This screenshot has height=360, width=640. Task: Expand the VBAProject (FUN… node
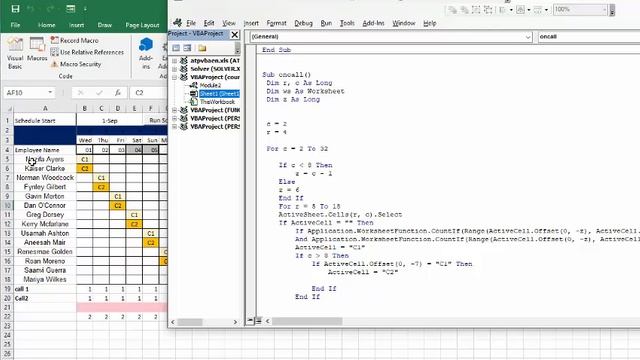point(175,110)
